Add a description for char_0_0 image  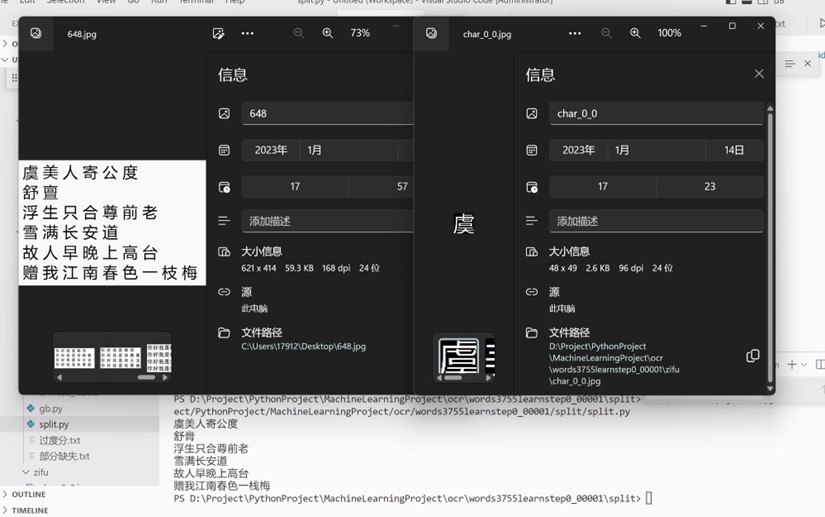coord(656,221)
